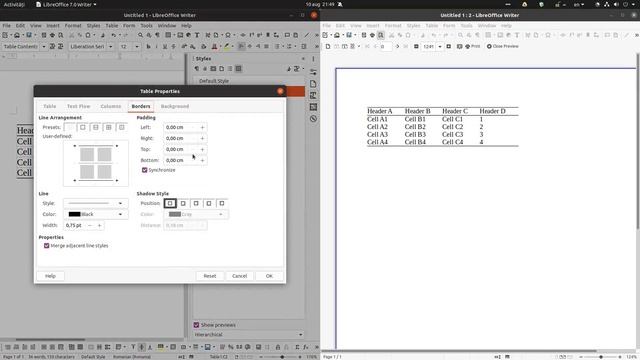Open Paragraph Styles in Styles sidebar
The width and height of the screenshot is (640, 360).
pyautogui.click(x=197, y=69)
